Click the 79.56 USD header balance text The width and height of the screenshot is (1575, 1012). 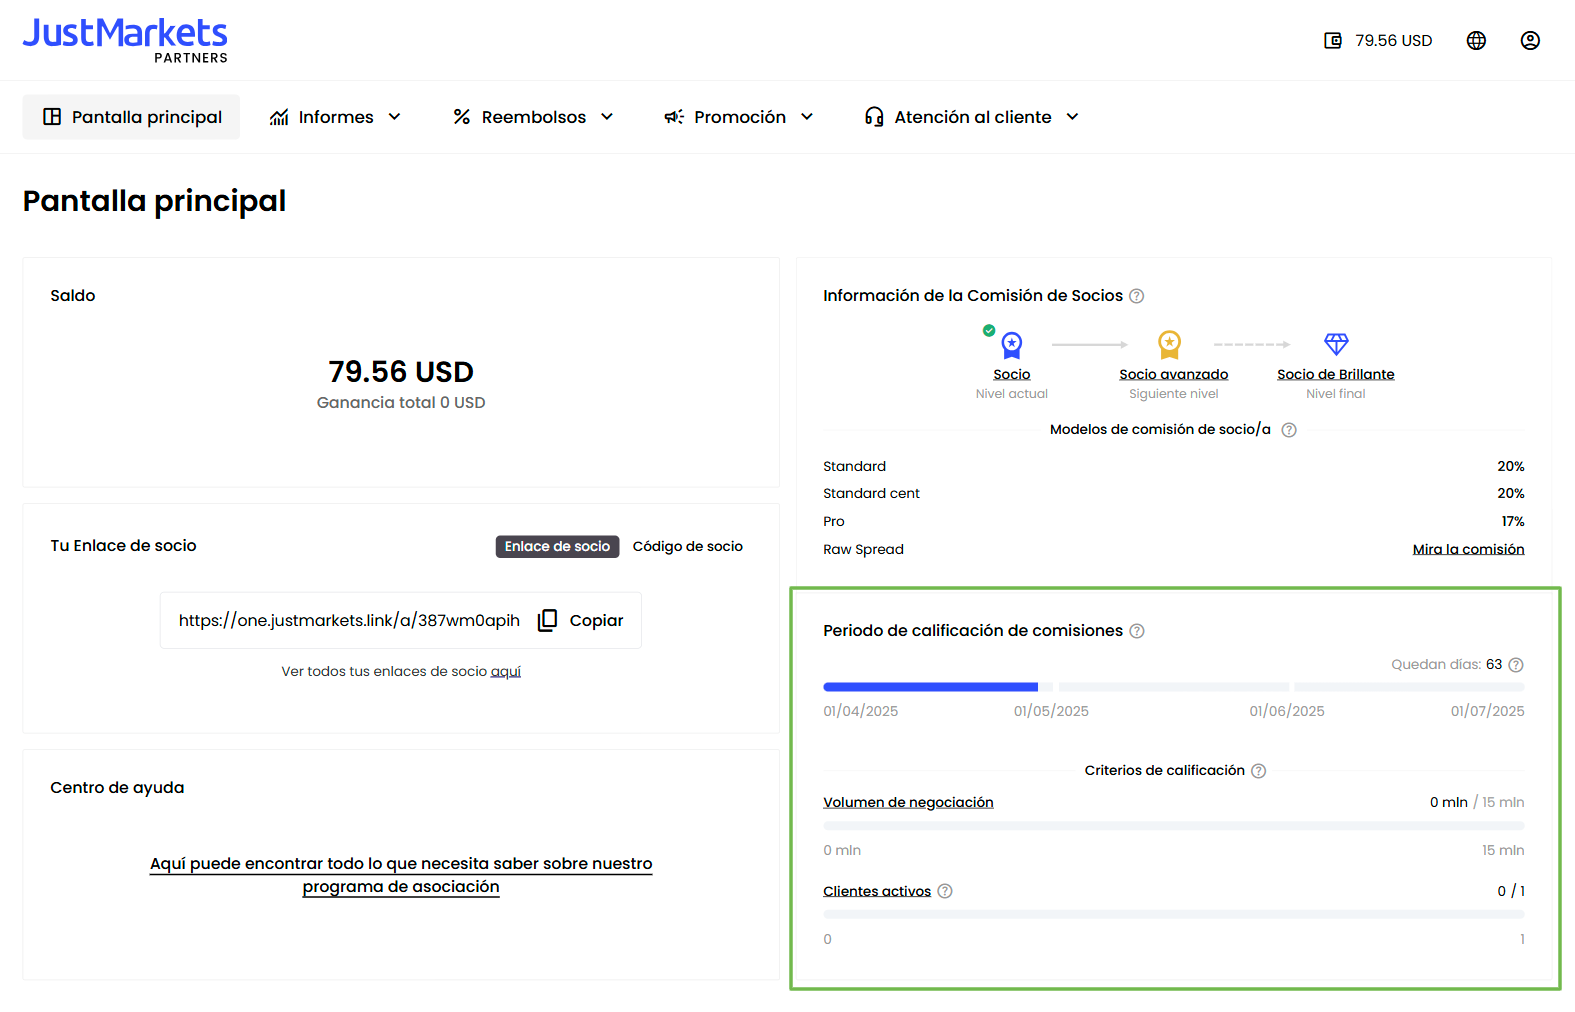coord(1394,41)
